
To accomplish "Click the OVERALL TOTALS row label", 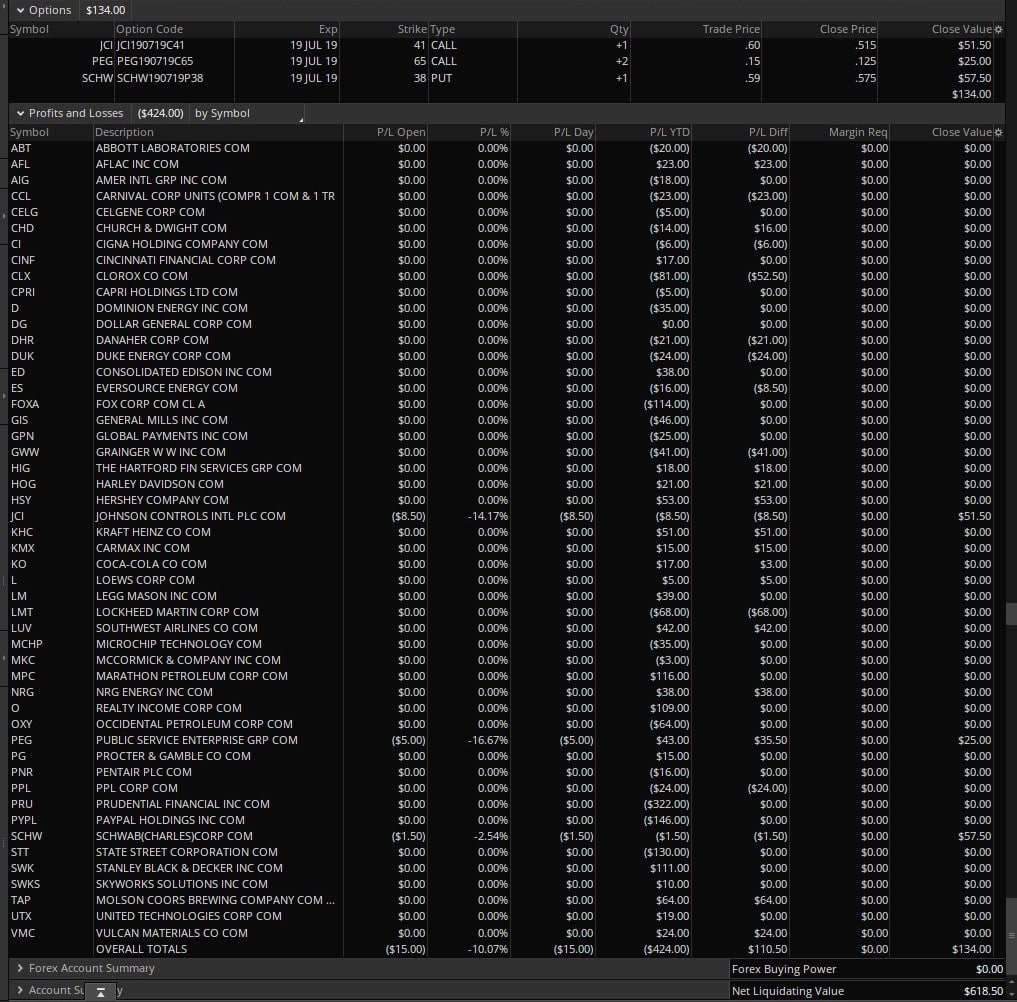I will 141,949.
